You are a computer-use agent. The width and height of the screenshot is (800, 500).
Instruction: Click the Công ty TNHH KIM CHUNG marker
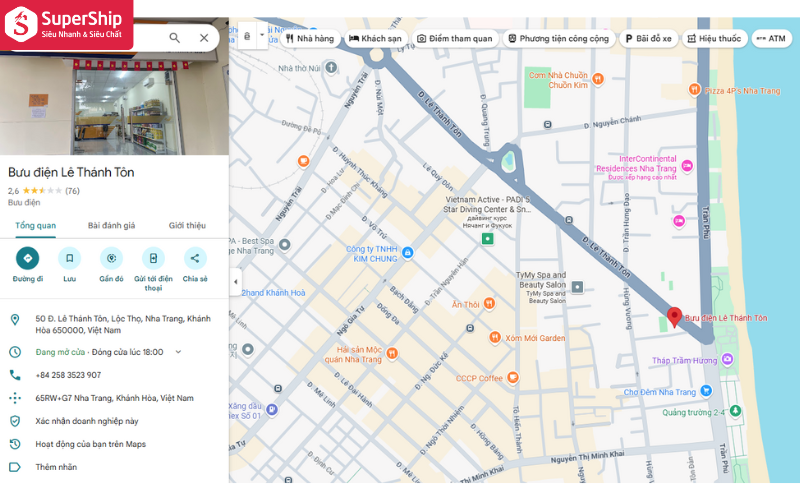[x=407, y=252]
